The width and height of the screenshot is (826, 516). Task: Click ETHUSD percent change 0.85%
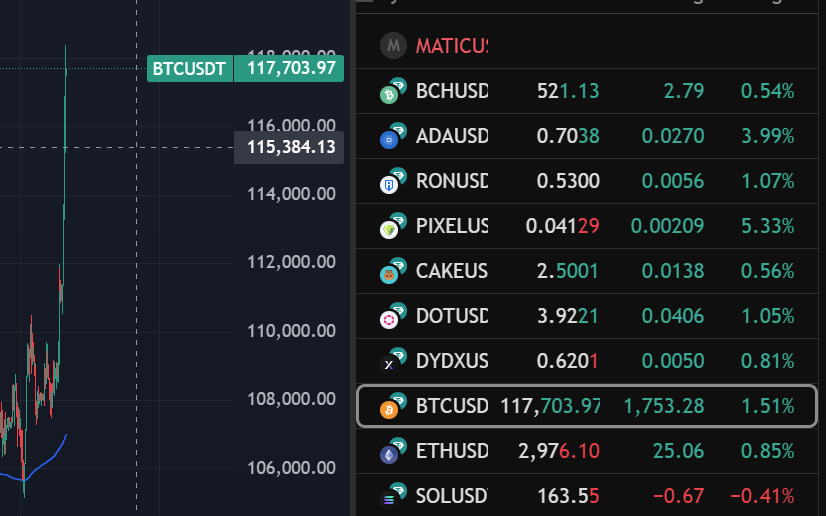[768, 451]
